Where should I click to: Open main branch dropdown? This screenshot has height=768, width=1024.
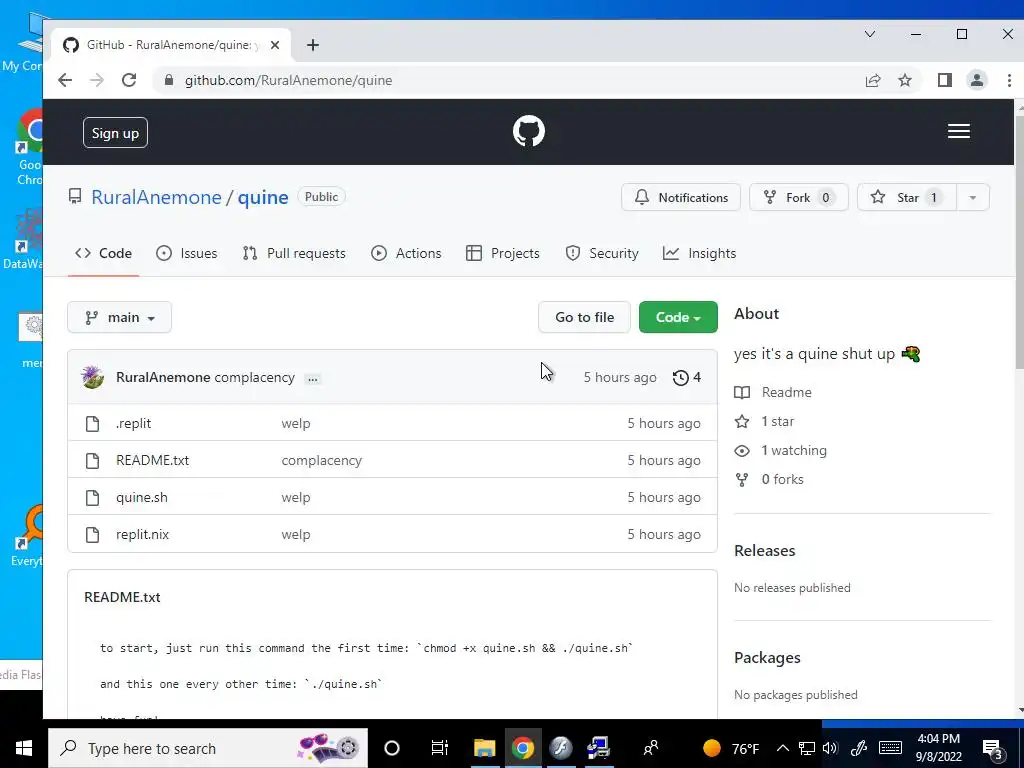click(x=120, y=317)
